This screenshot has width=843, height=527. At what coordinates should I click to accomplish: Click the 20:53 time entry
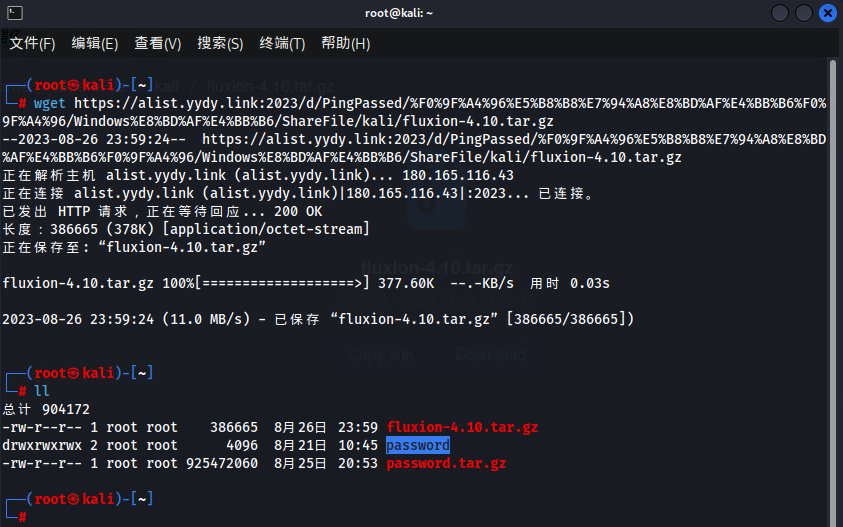pos(358,463)
